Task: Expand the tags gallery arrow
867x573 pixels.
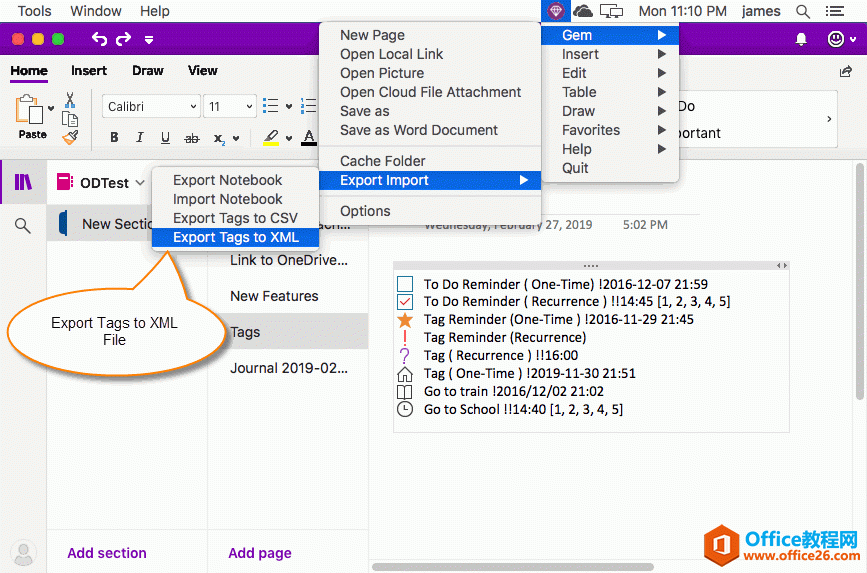Action: pyautogui.click(x=829, y=119)
